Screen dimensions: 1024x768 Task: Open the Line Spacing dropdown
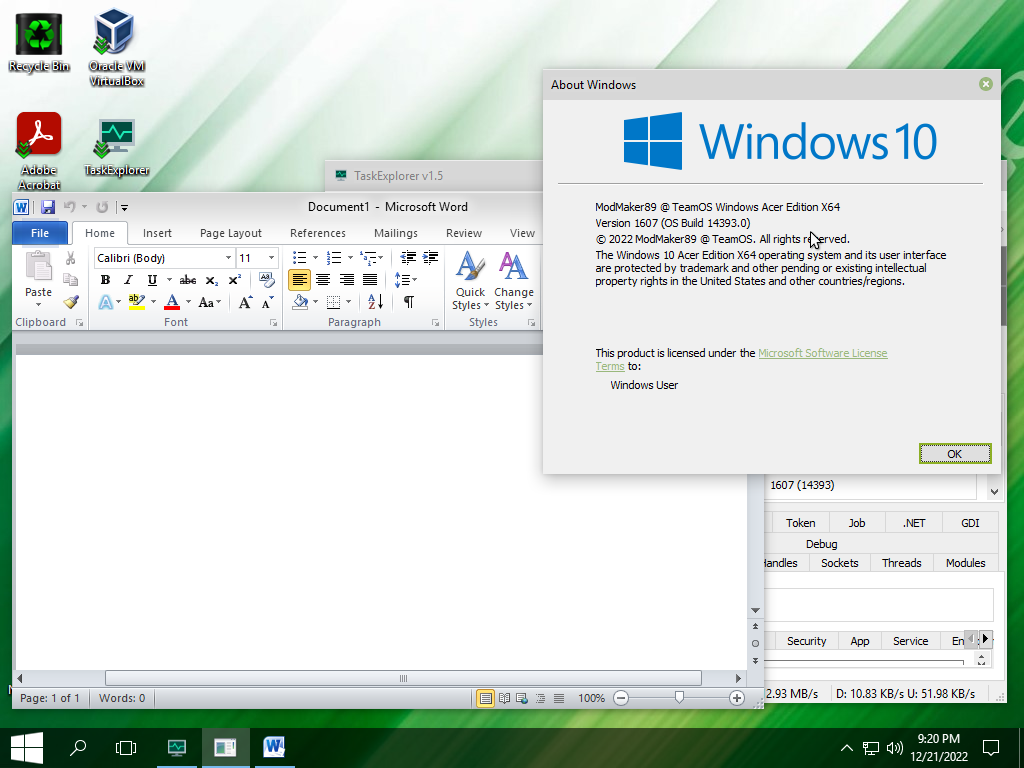(x=405, y=280)
